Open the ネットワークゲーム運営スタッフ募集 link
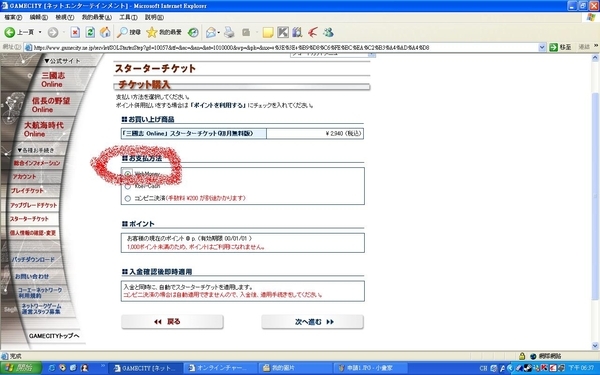 click(41, 309)
